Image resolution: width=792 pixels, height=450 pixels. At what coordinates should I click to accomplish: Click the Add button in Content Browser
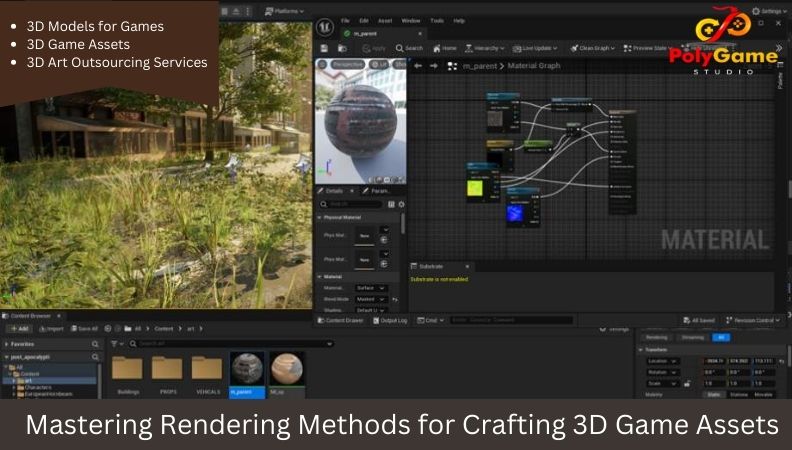point(18,328)
